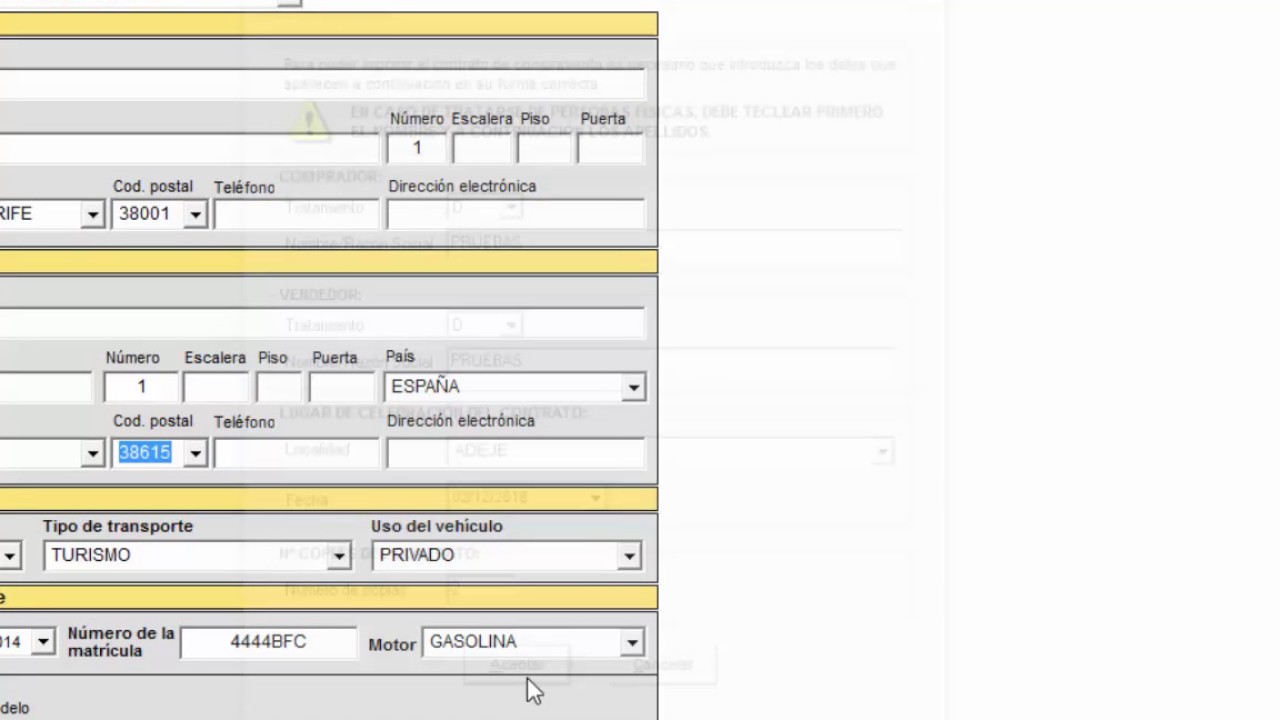Click Dirección electrónica field beside postal code 38001
Image resolution: width=1280 pixels, height=720 pixels.
click(x=515, y=214)
